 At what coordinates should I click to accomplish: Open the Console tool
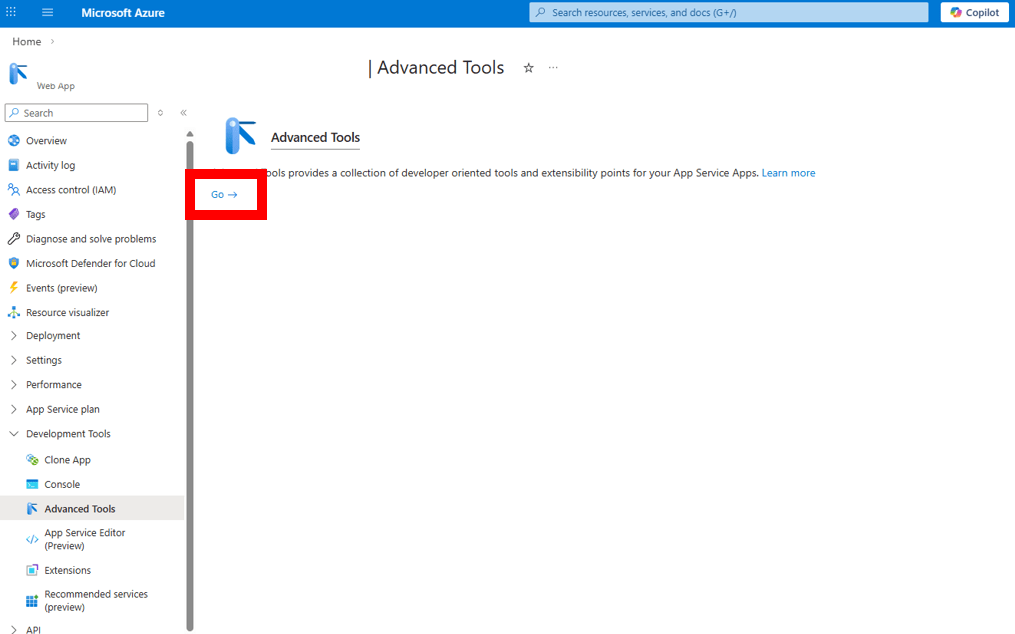[x=62, y=484]
